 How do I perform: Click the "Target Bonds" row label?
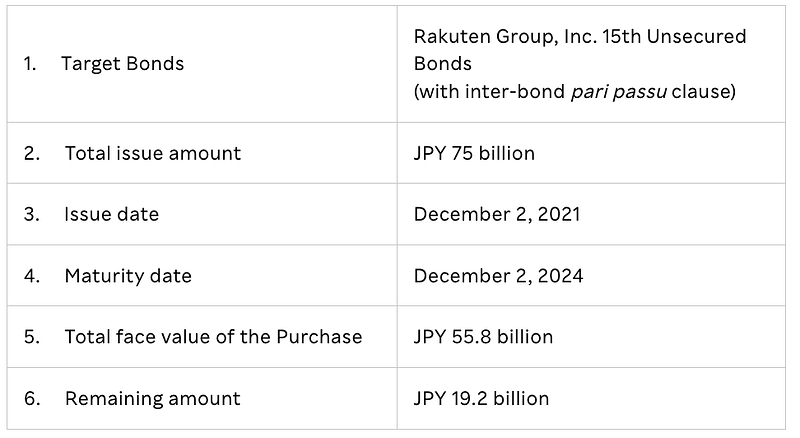(122, 64)
